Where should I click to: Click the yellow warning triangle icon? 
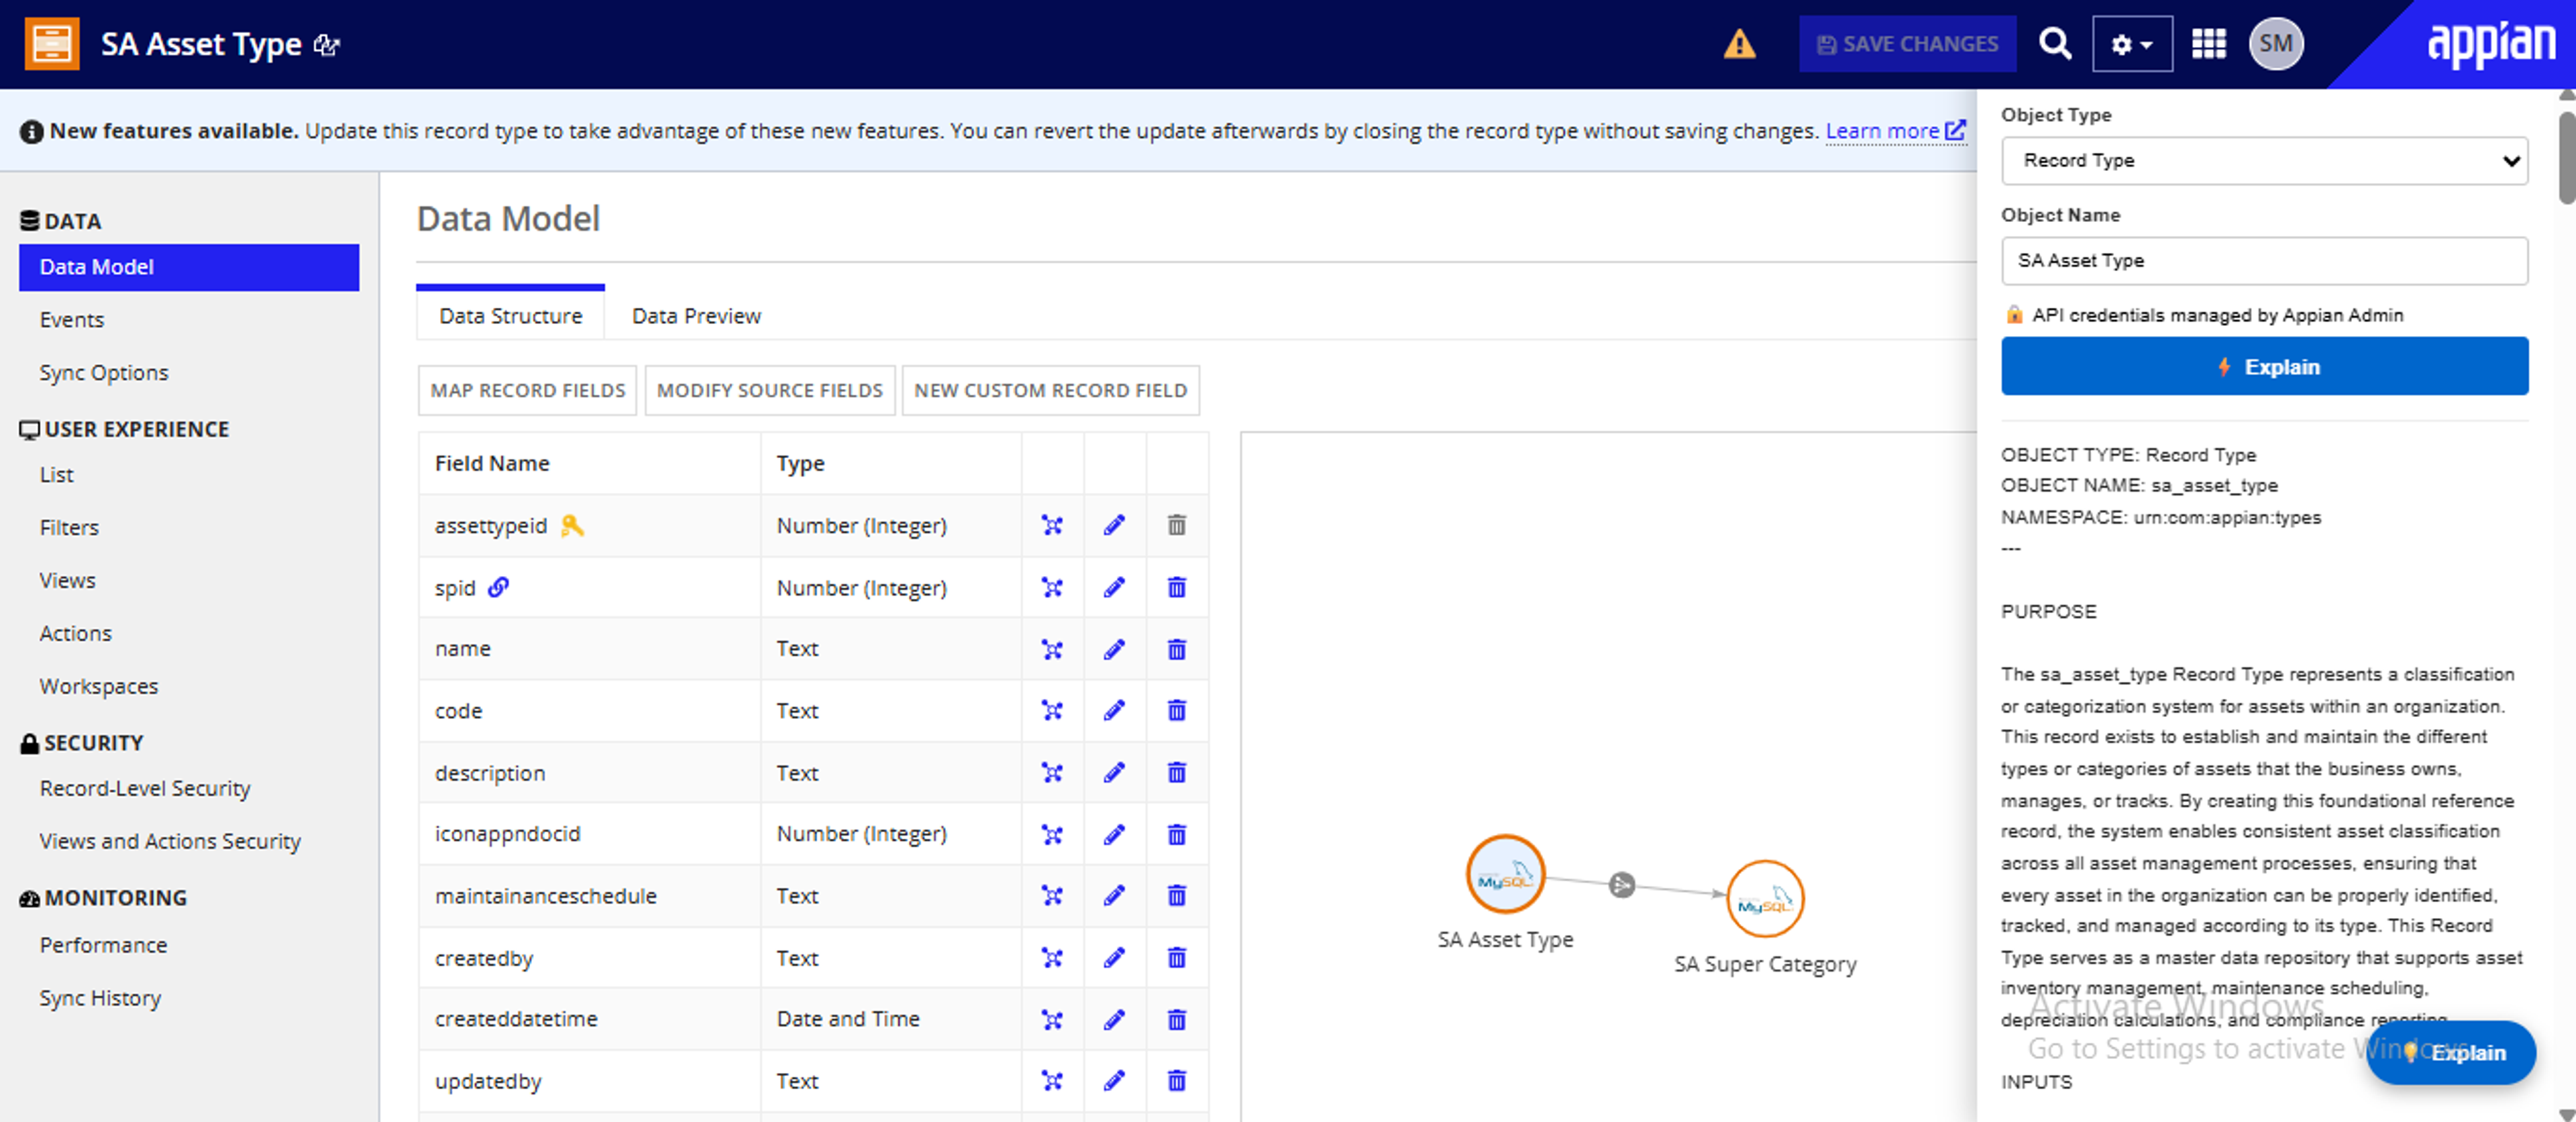1739,44
